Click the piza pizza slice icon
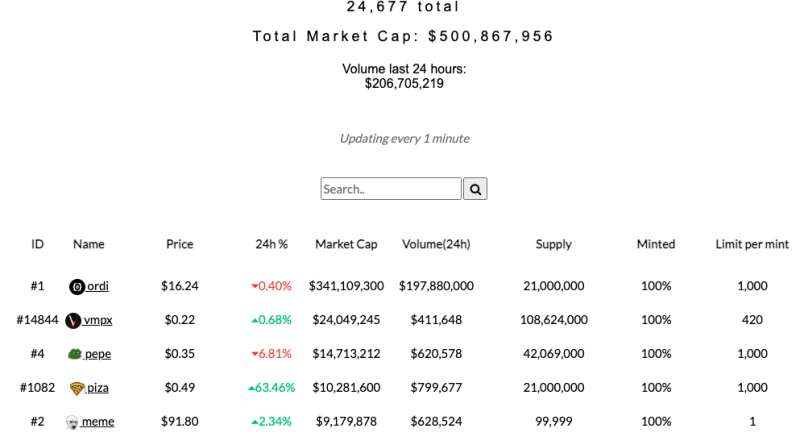 point(77,388)
